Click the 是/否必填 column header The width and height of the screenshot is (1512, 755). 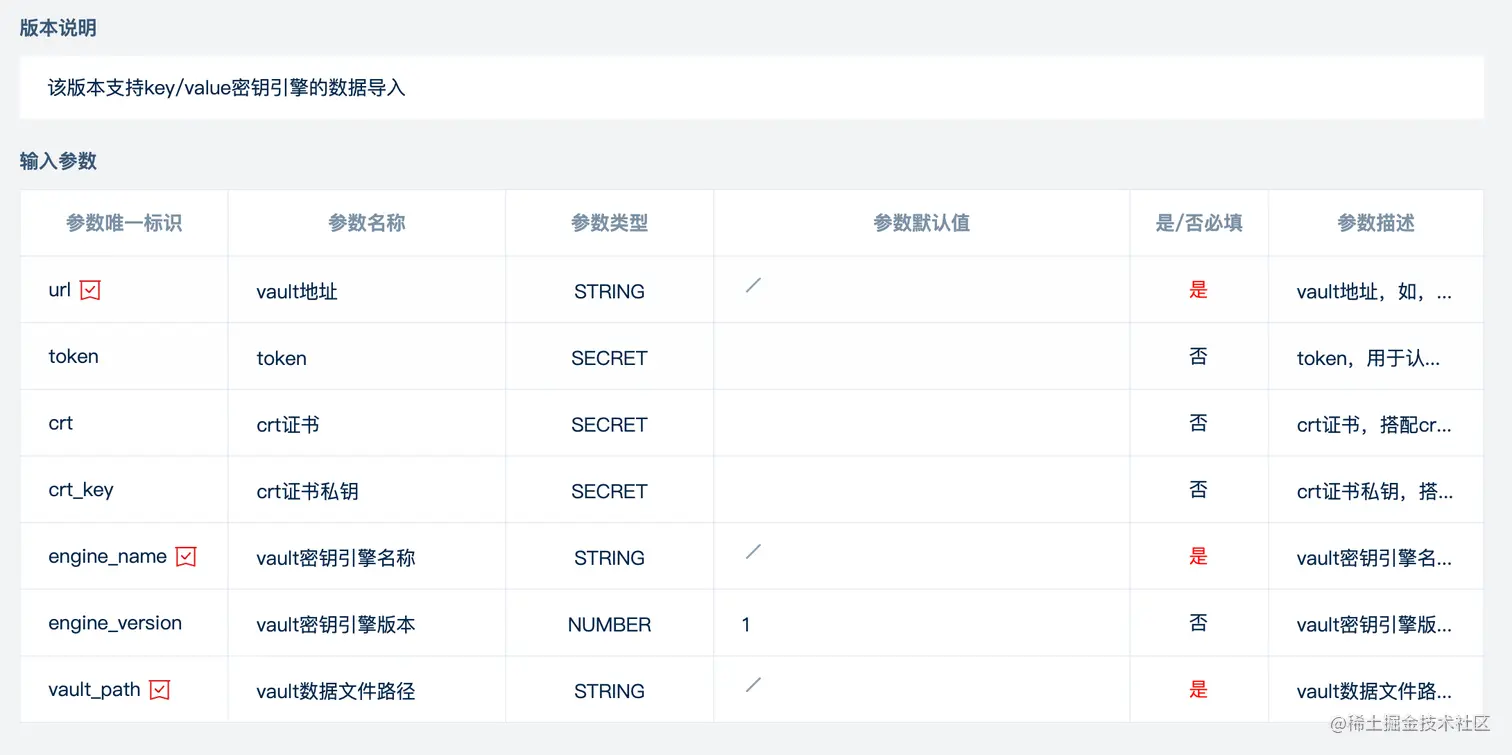point(1198,223)
